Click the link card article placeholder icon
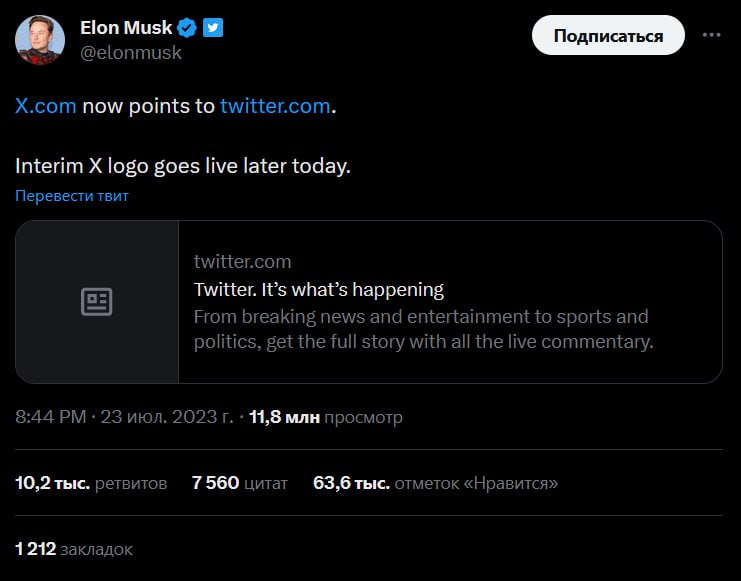The width and height of the screenshot is (741, 581). point(97,302)
